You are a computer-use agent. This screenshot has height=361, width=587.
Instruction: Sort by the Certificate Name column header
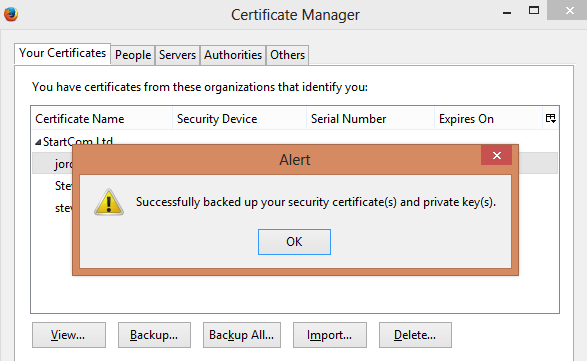click(102, 119)
